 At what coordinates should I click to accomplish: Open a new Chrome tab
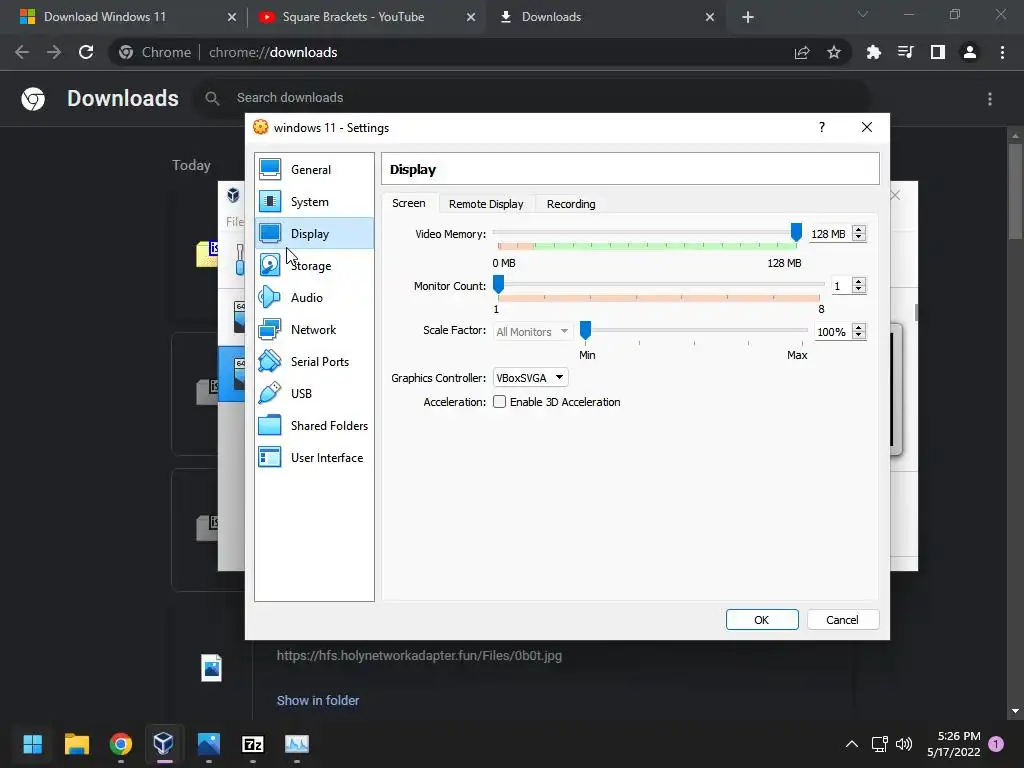coord(748,17)
